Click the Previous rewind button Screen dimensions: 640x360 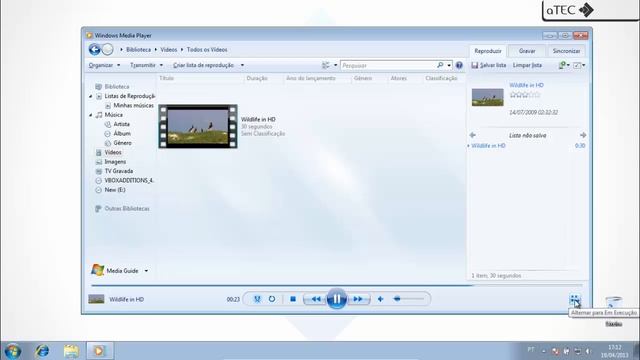315,299
